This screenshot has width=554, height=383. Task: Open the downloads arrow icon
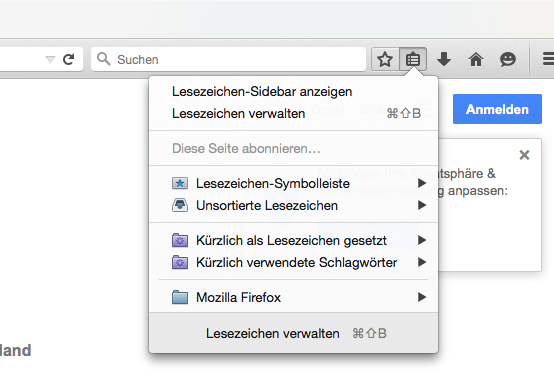click(444, 59)
